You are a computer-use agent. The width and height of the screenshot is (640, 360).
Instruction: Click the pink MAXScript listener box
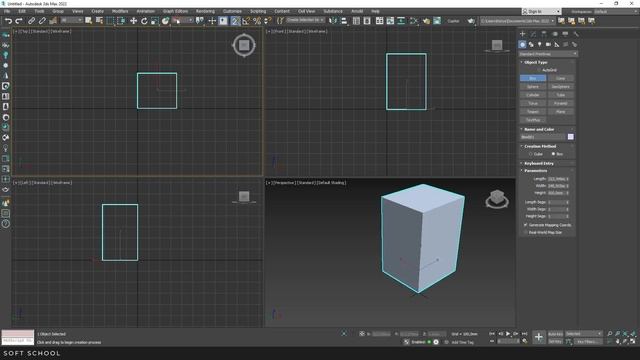point(18,334)
